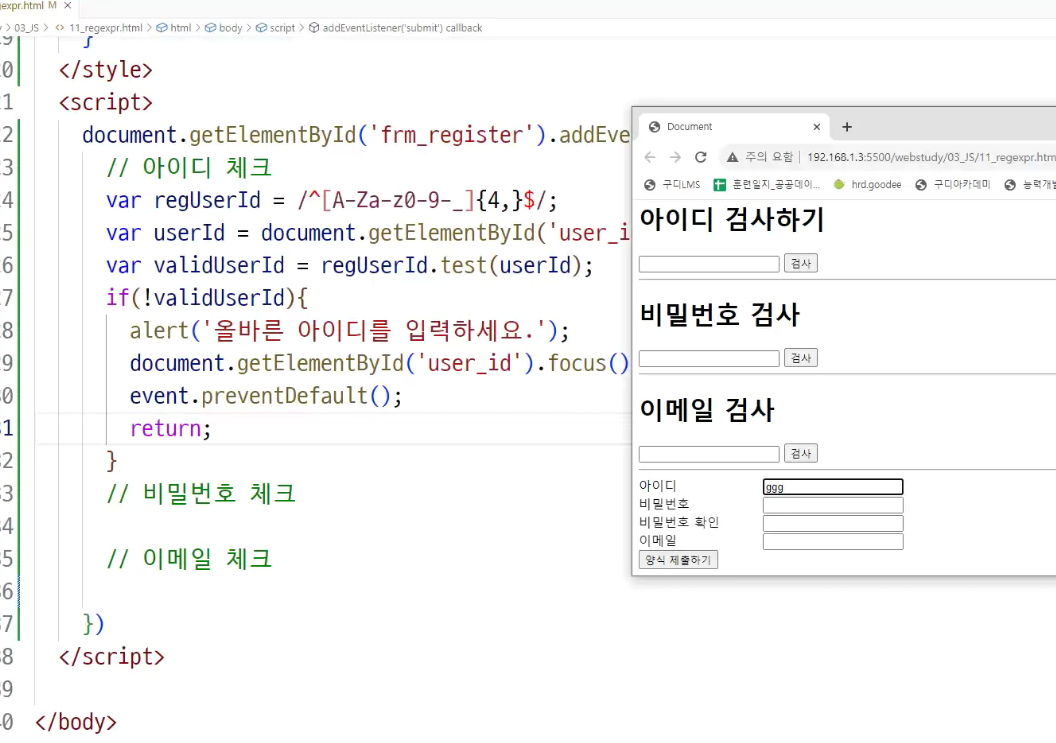
Task: Click the 이메일 검사 heading in browser
Action: click(x=707, y=410)
